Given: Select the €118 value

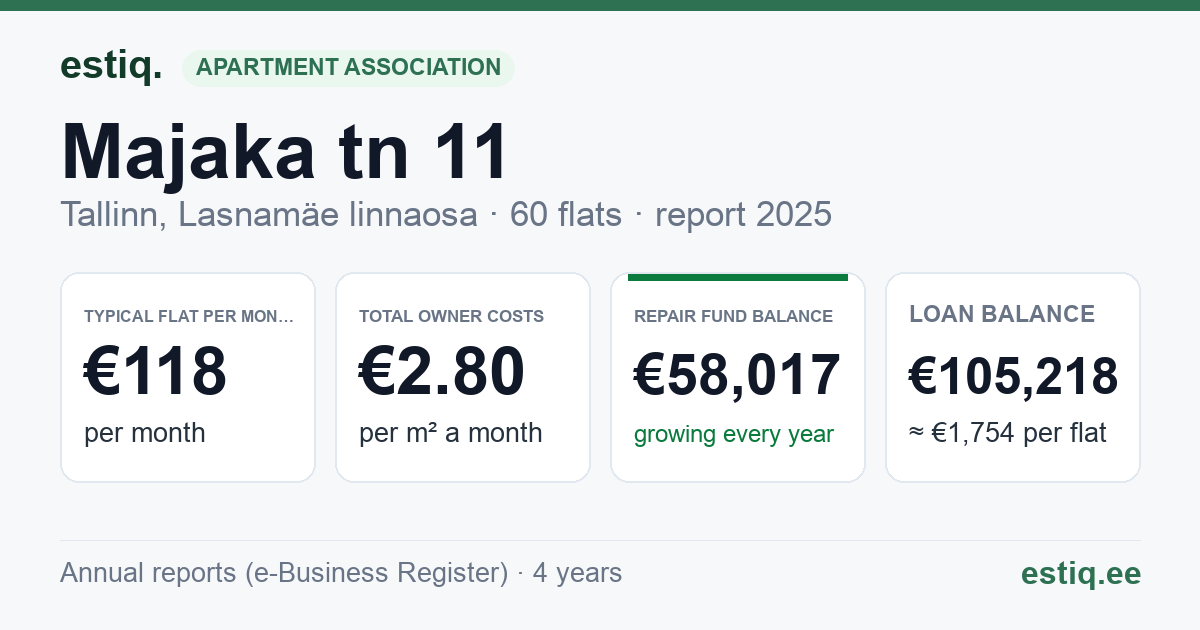Looking at the screenshot, I should pos(155,372).
